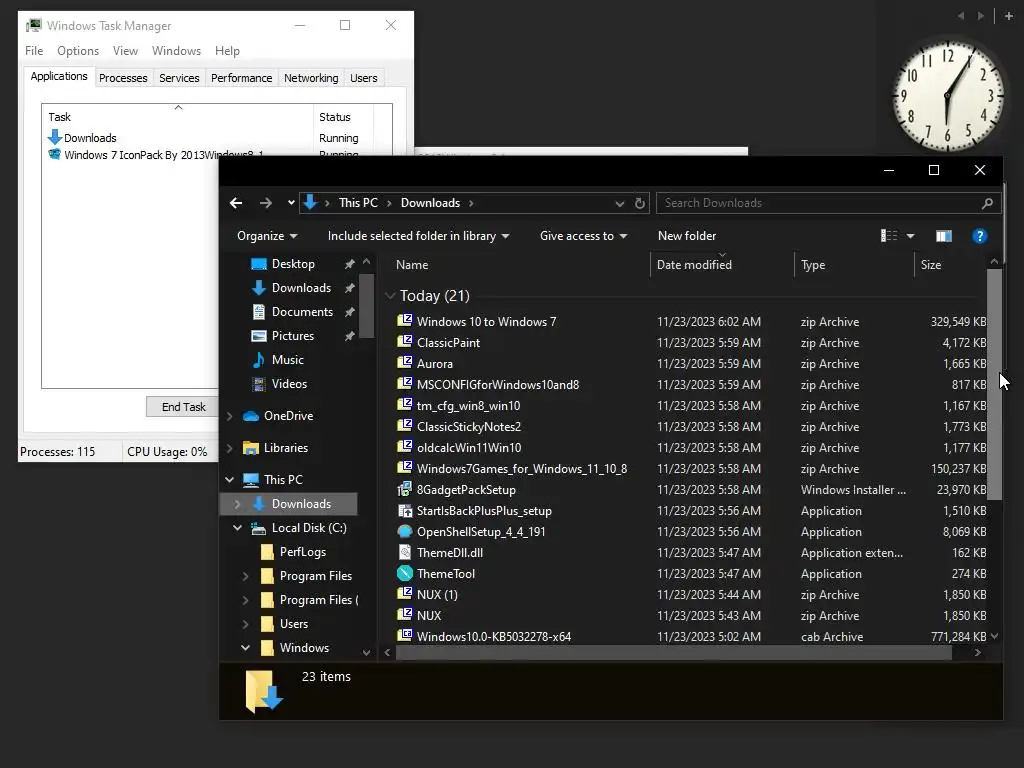Select Desktop in the navigation pane
The image size is (1024, 768).
293,264
